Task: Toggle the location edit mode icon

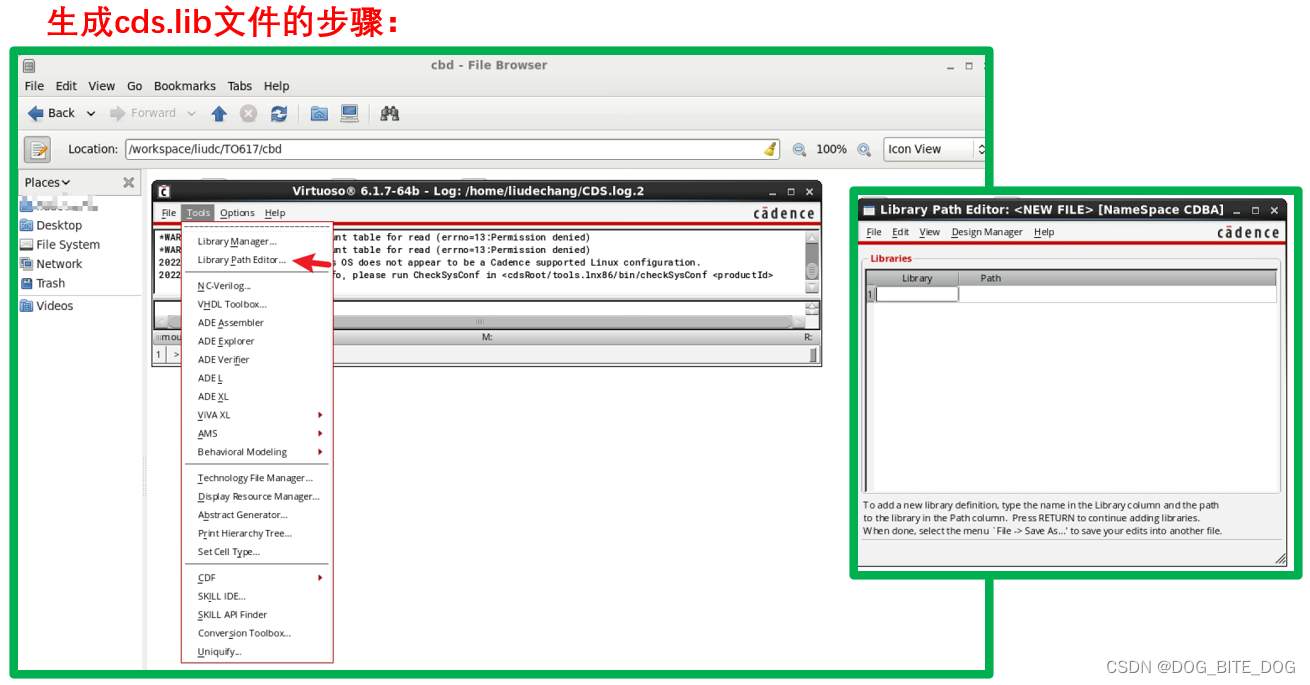Action: (38, 150)
